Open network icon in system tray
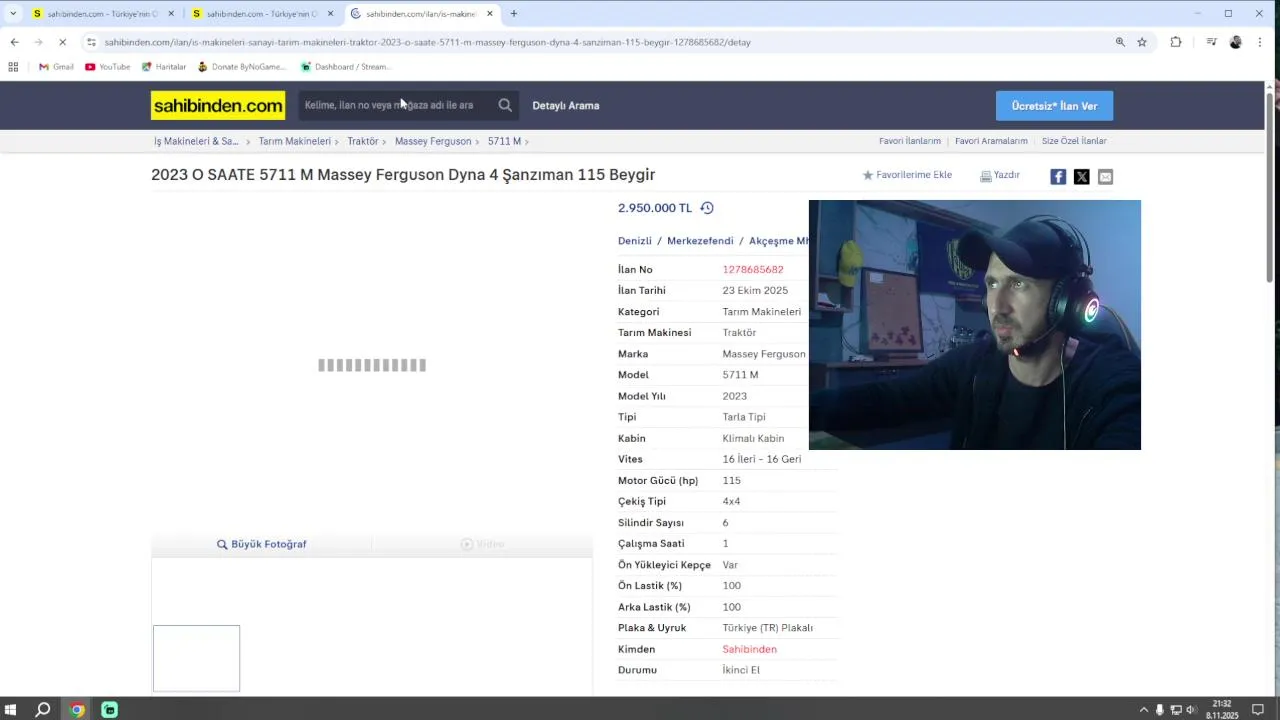 click(x=1175, y=710)
